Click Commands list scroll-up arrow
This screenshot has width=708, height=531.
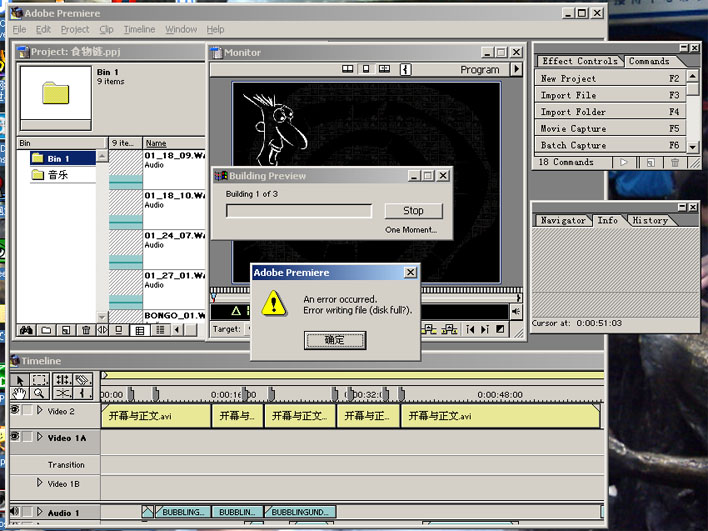click(693, 75)
